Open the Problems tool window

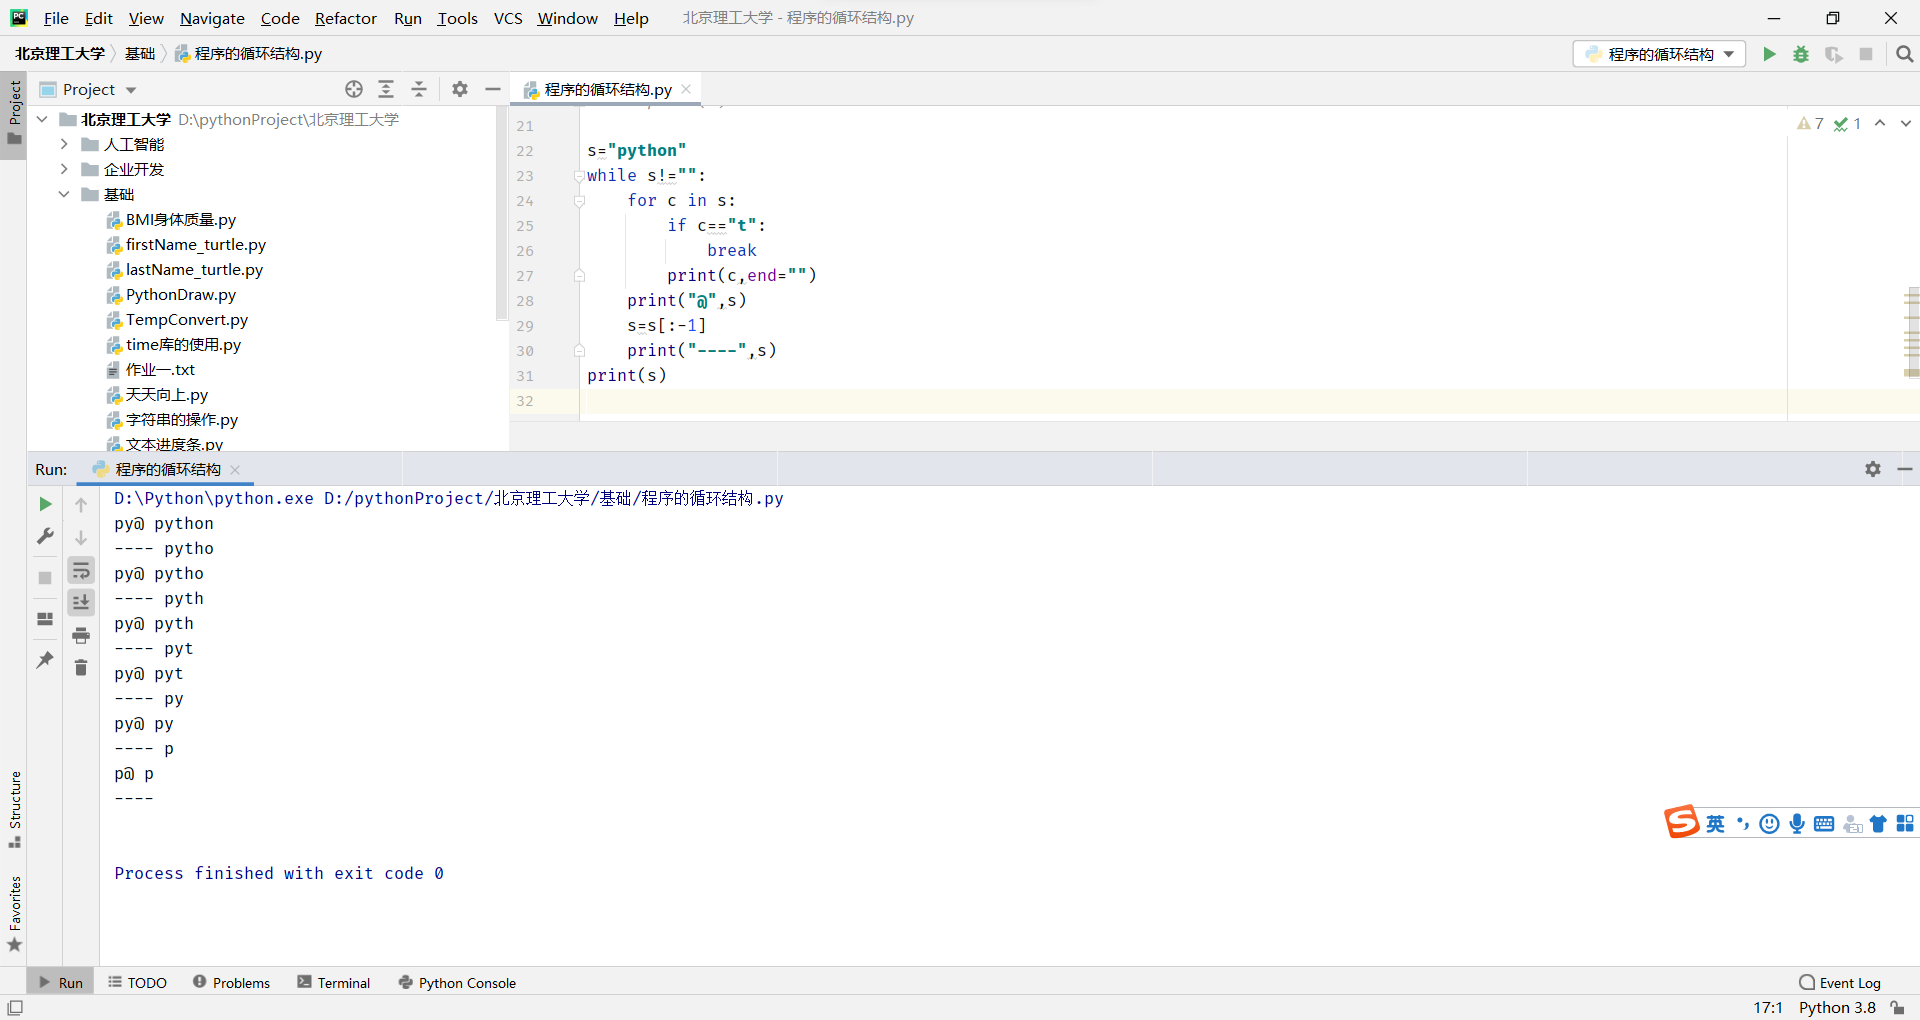[232, 982]
